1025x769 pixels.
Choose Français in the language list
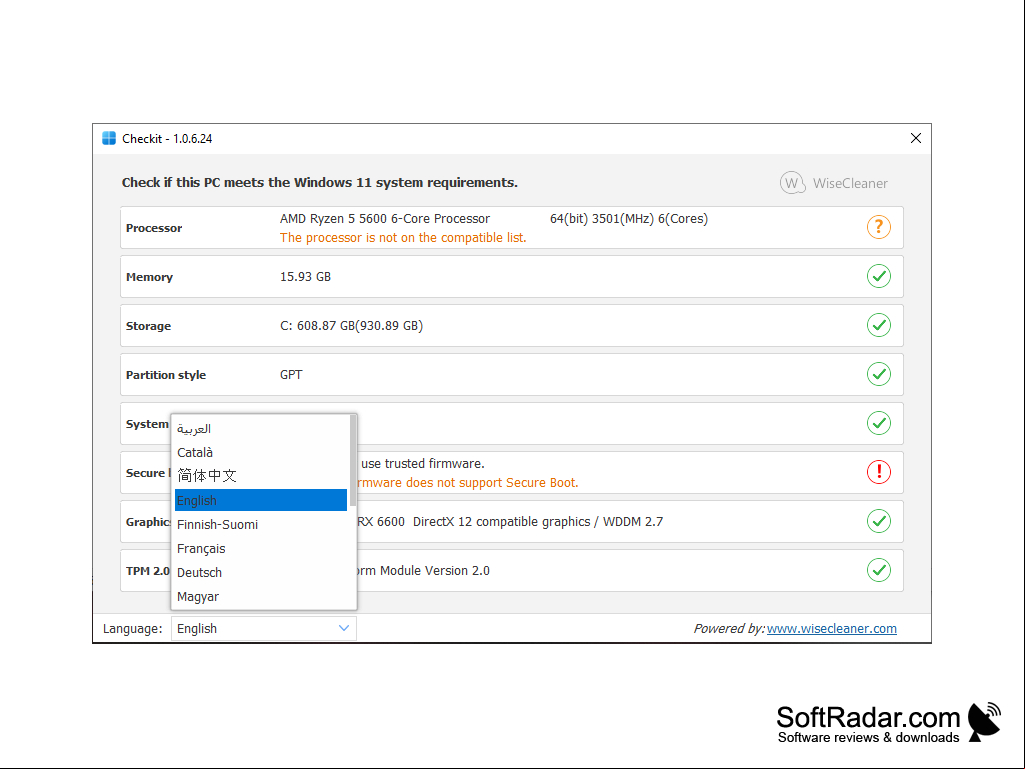pos(261,549)
